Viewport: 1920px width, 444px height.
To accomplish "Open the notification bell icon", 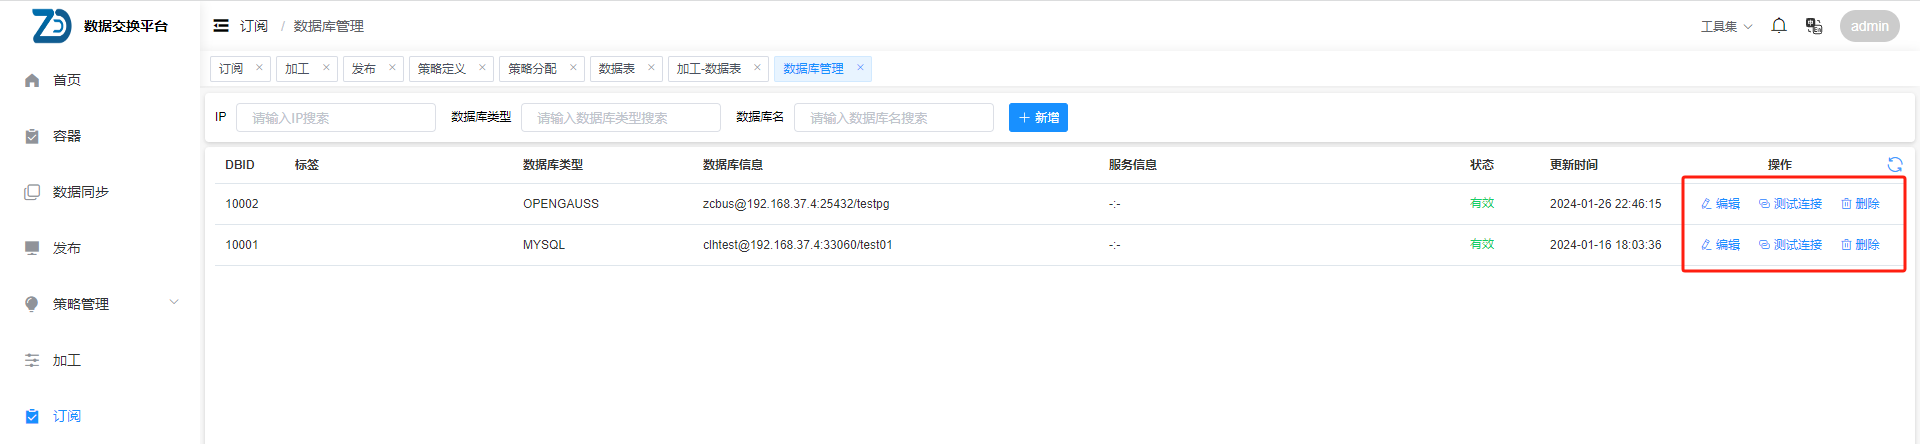I will coord(1779,26).
